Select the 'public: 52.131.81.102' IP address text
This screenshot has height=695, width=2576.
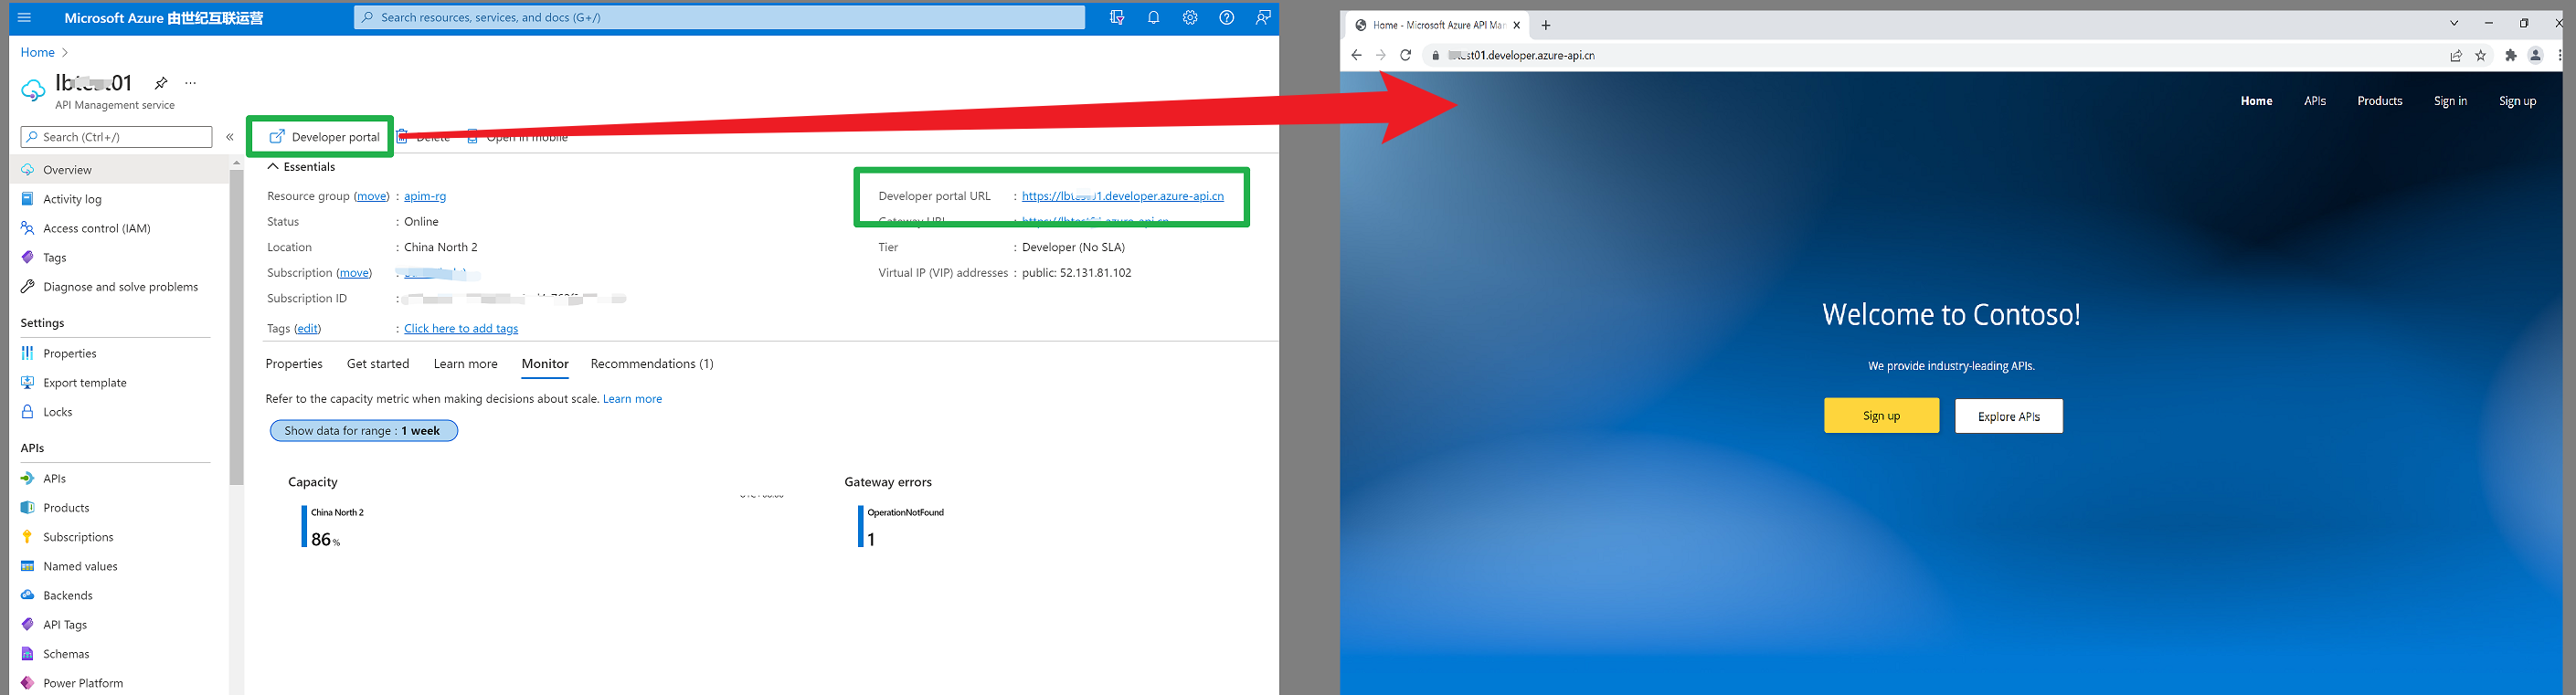[x=1077, y=273]
